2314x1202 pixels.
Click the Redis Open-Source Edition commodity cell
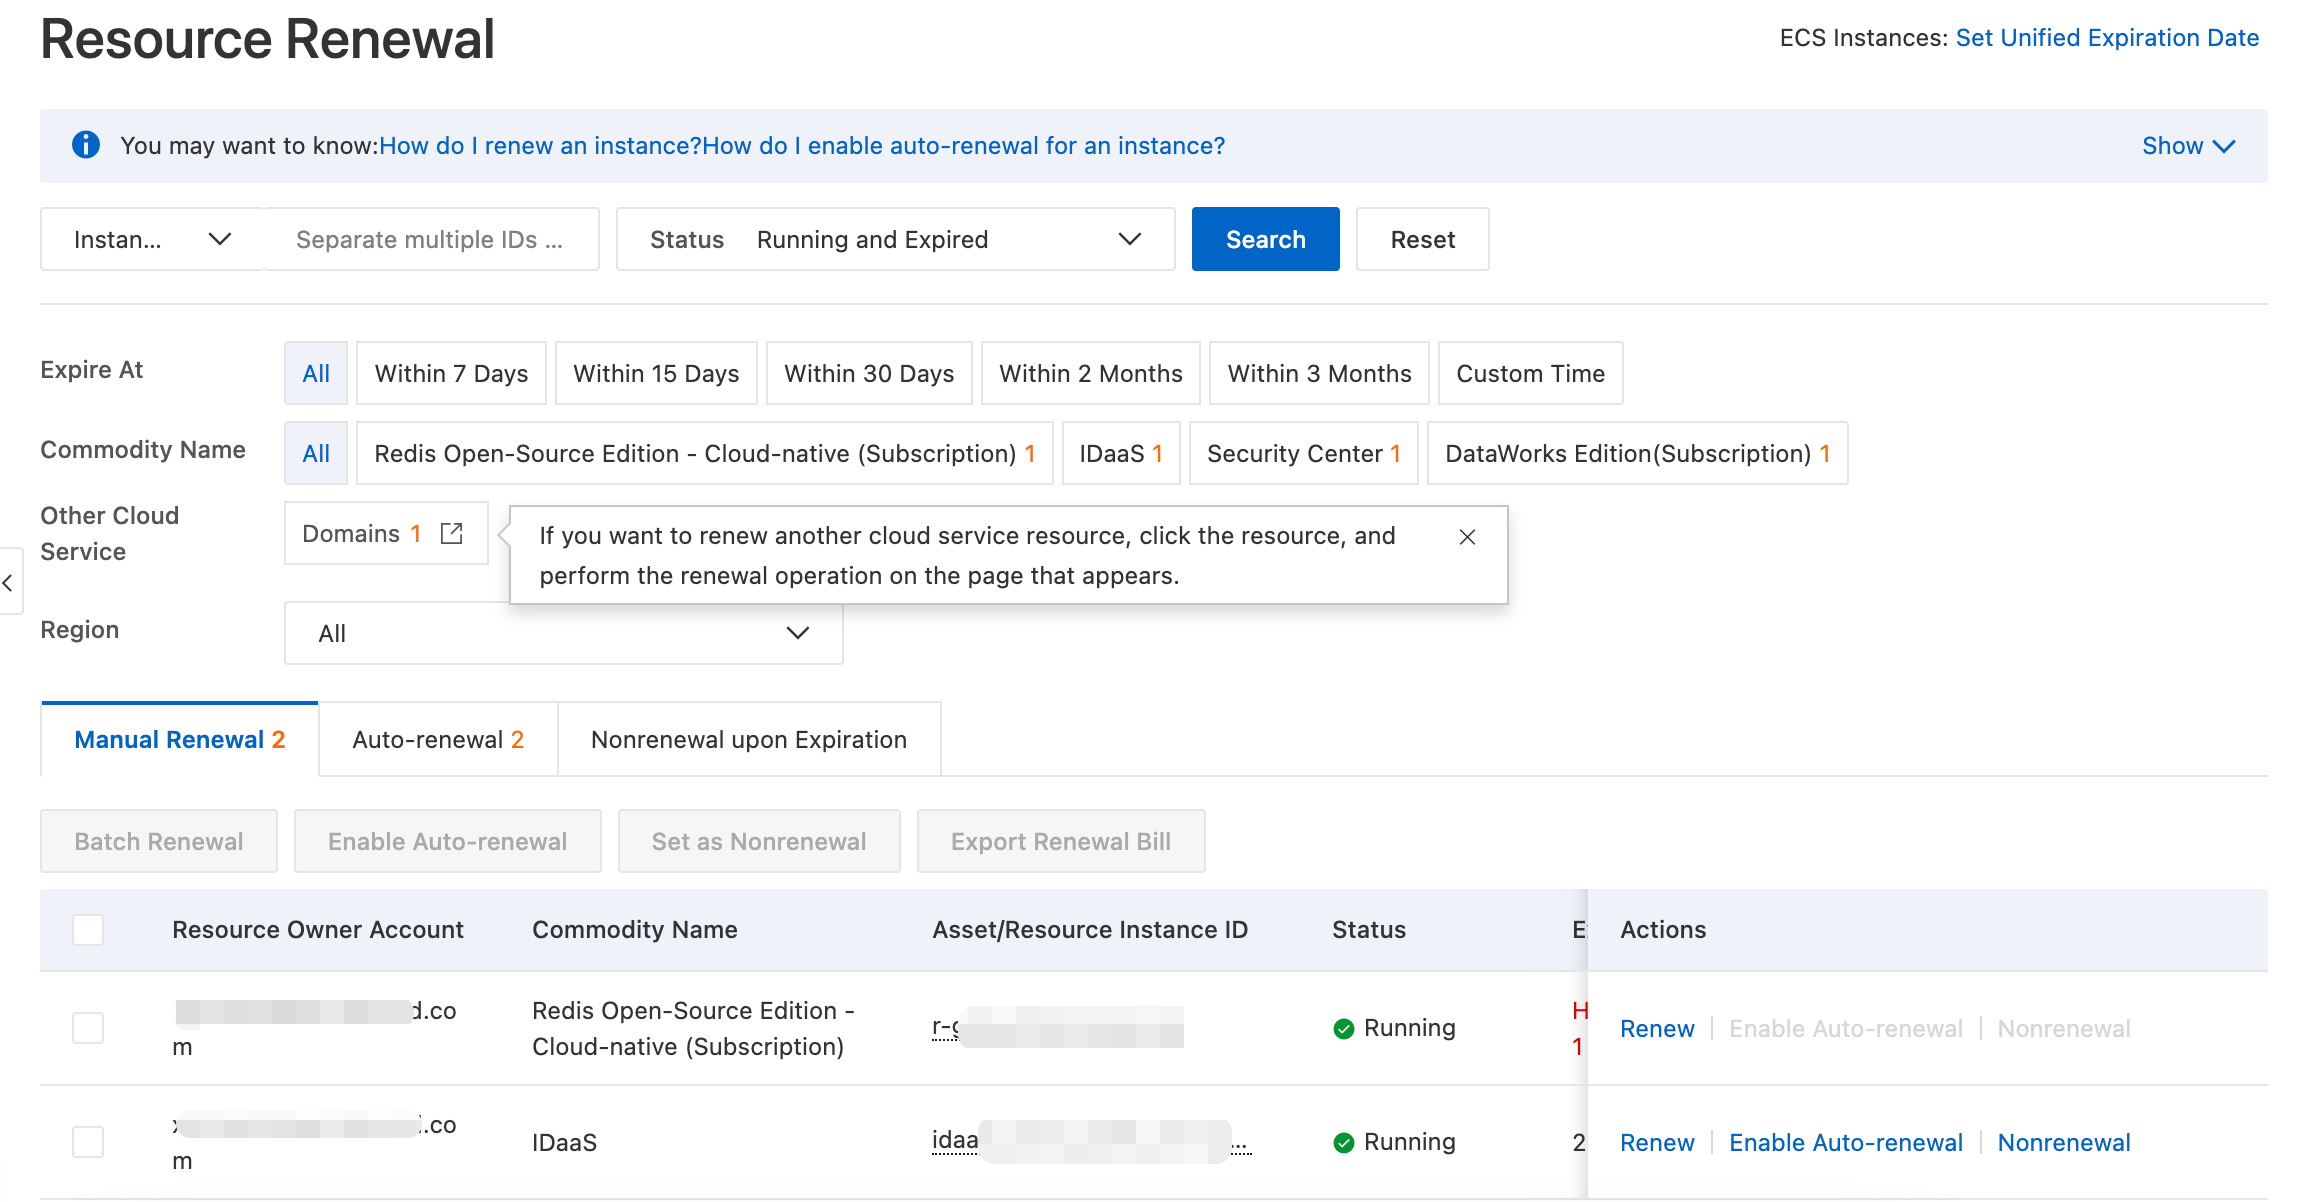(x=693, y=1029)
